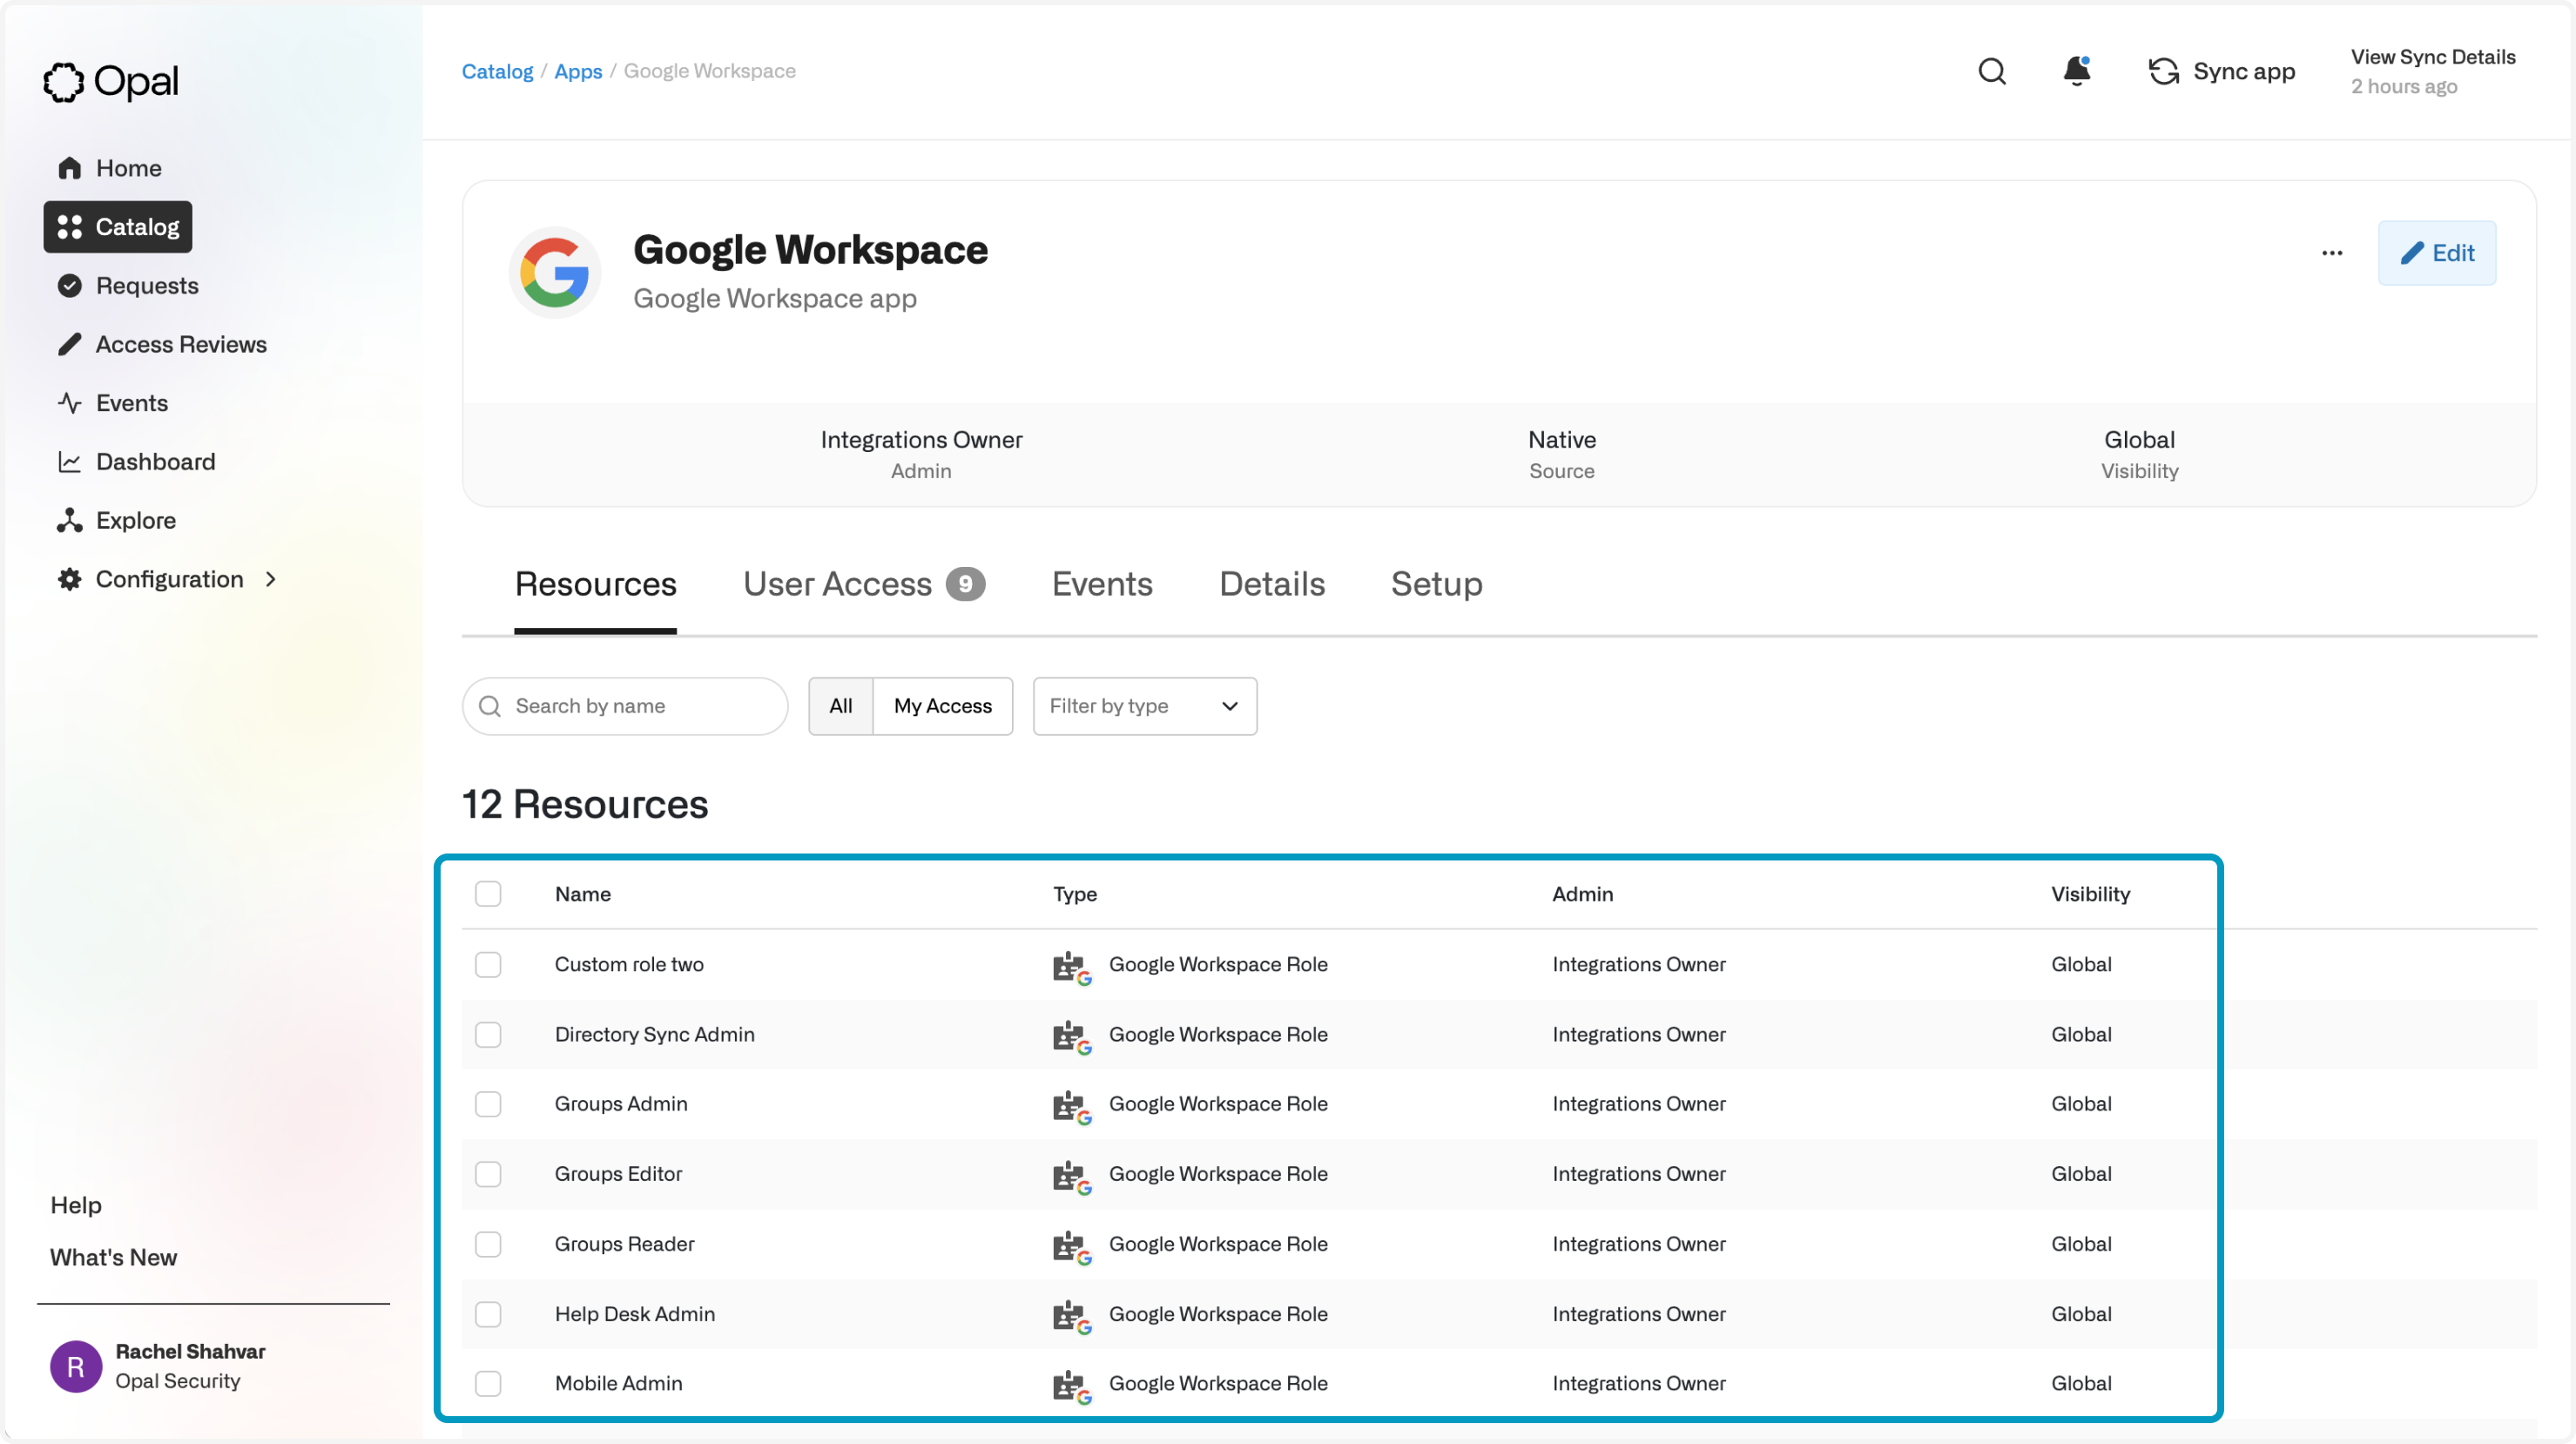This screenshot has height=1444, width=2576.
Task: Click the Opal logo
Action: tap(111, 81)
